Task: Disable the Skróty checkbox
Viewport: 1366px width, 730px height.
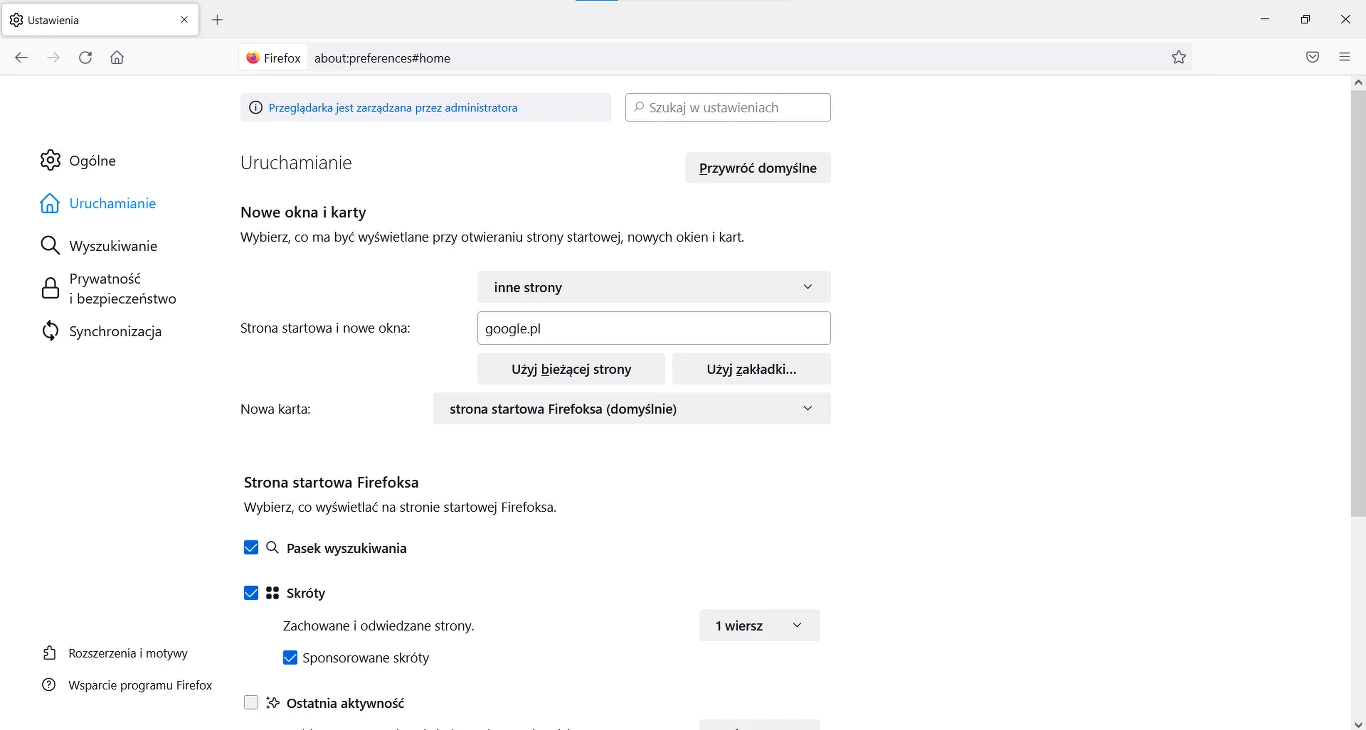Action: (251, 593)
